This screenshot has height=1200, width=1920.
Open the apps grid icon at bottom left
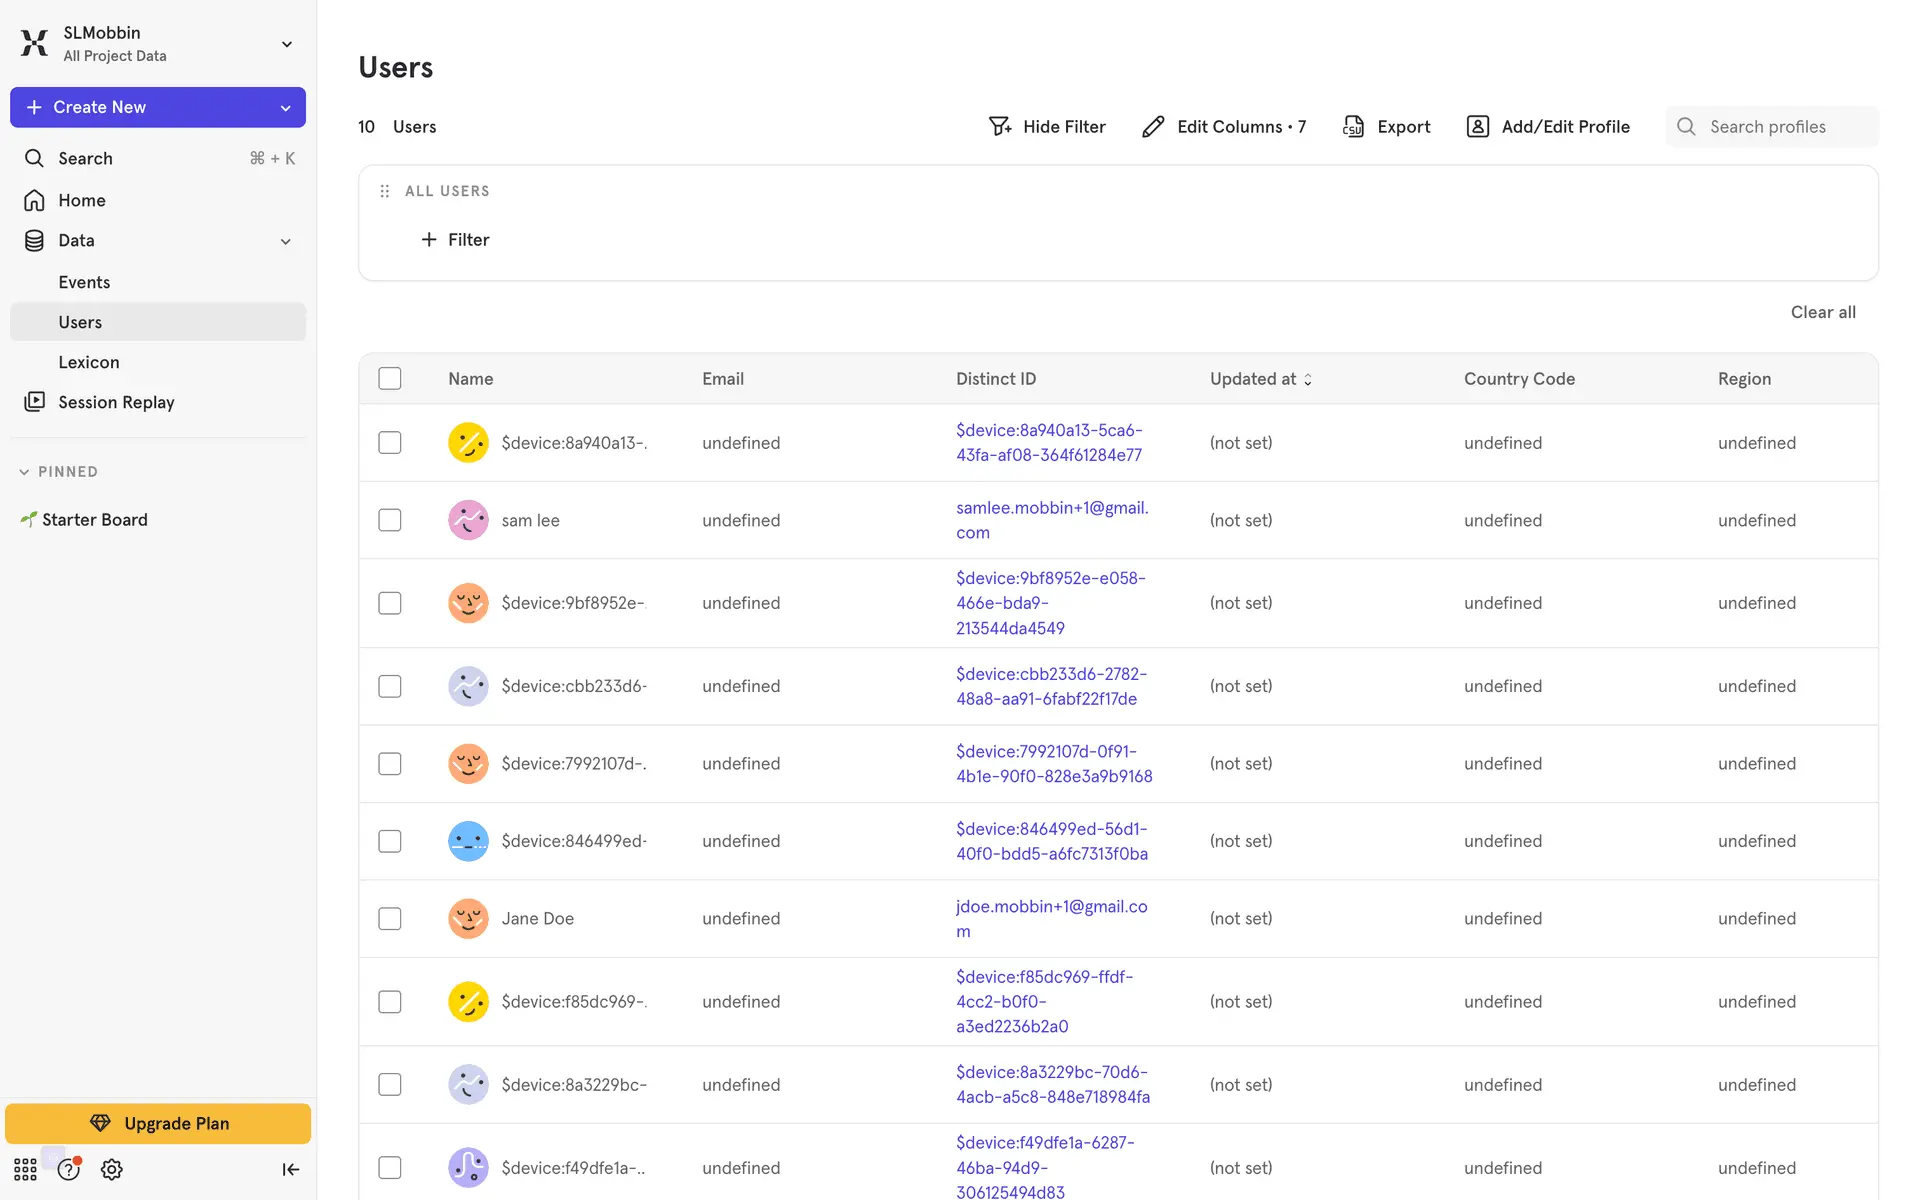point(25,1169)
